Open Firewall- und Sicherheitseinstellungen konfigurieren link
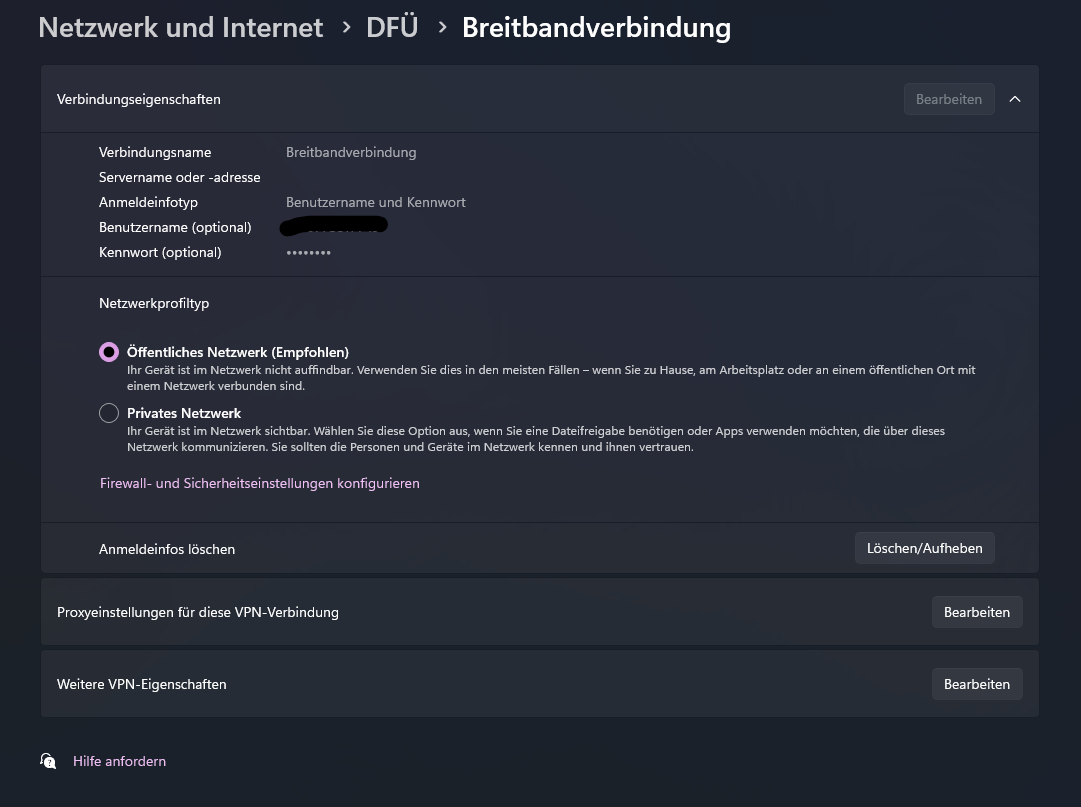Viewport: 1081px width, 807px height. click(259, 483)
